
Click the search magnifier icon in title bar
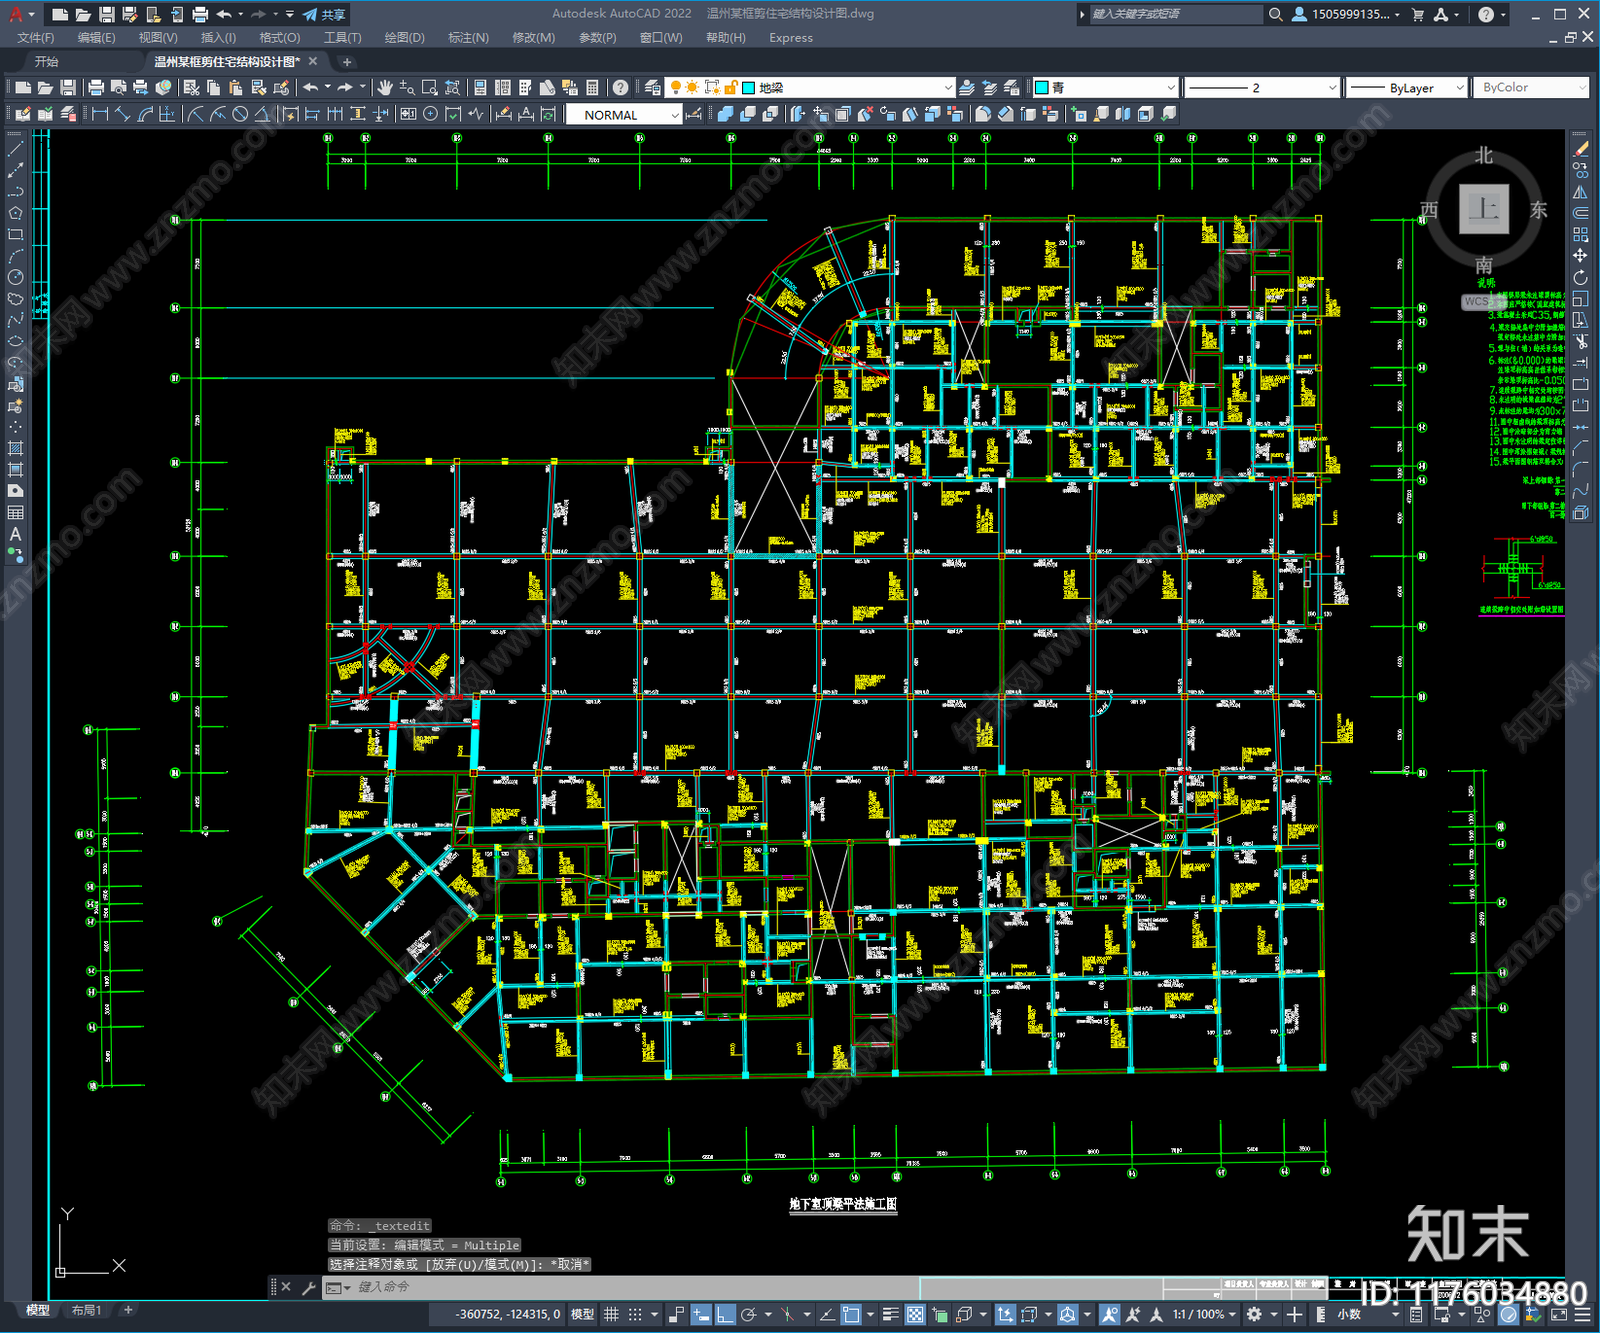coord(1276,14)
